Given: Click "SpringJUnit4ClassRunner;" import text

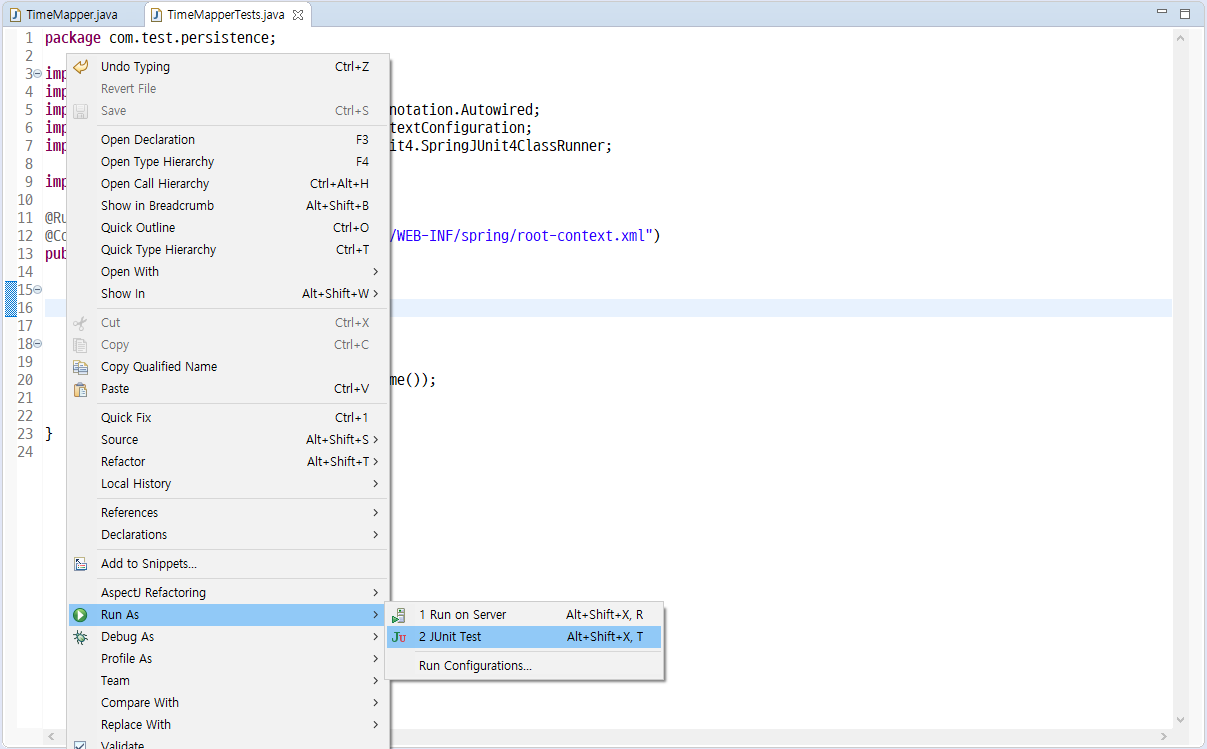Looking at the screenshot, I should click(x=515, y=146).
